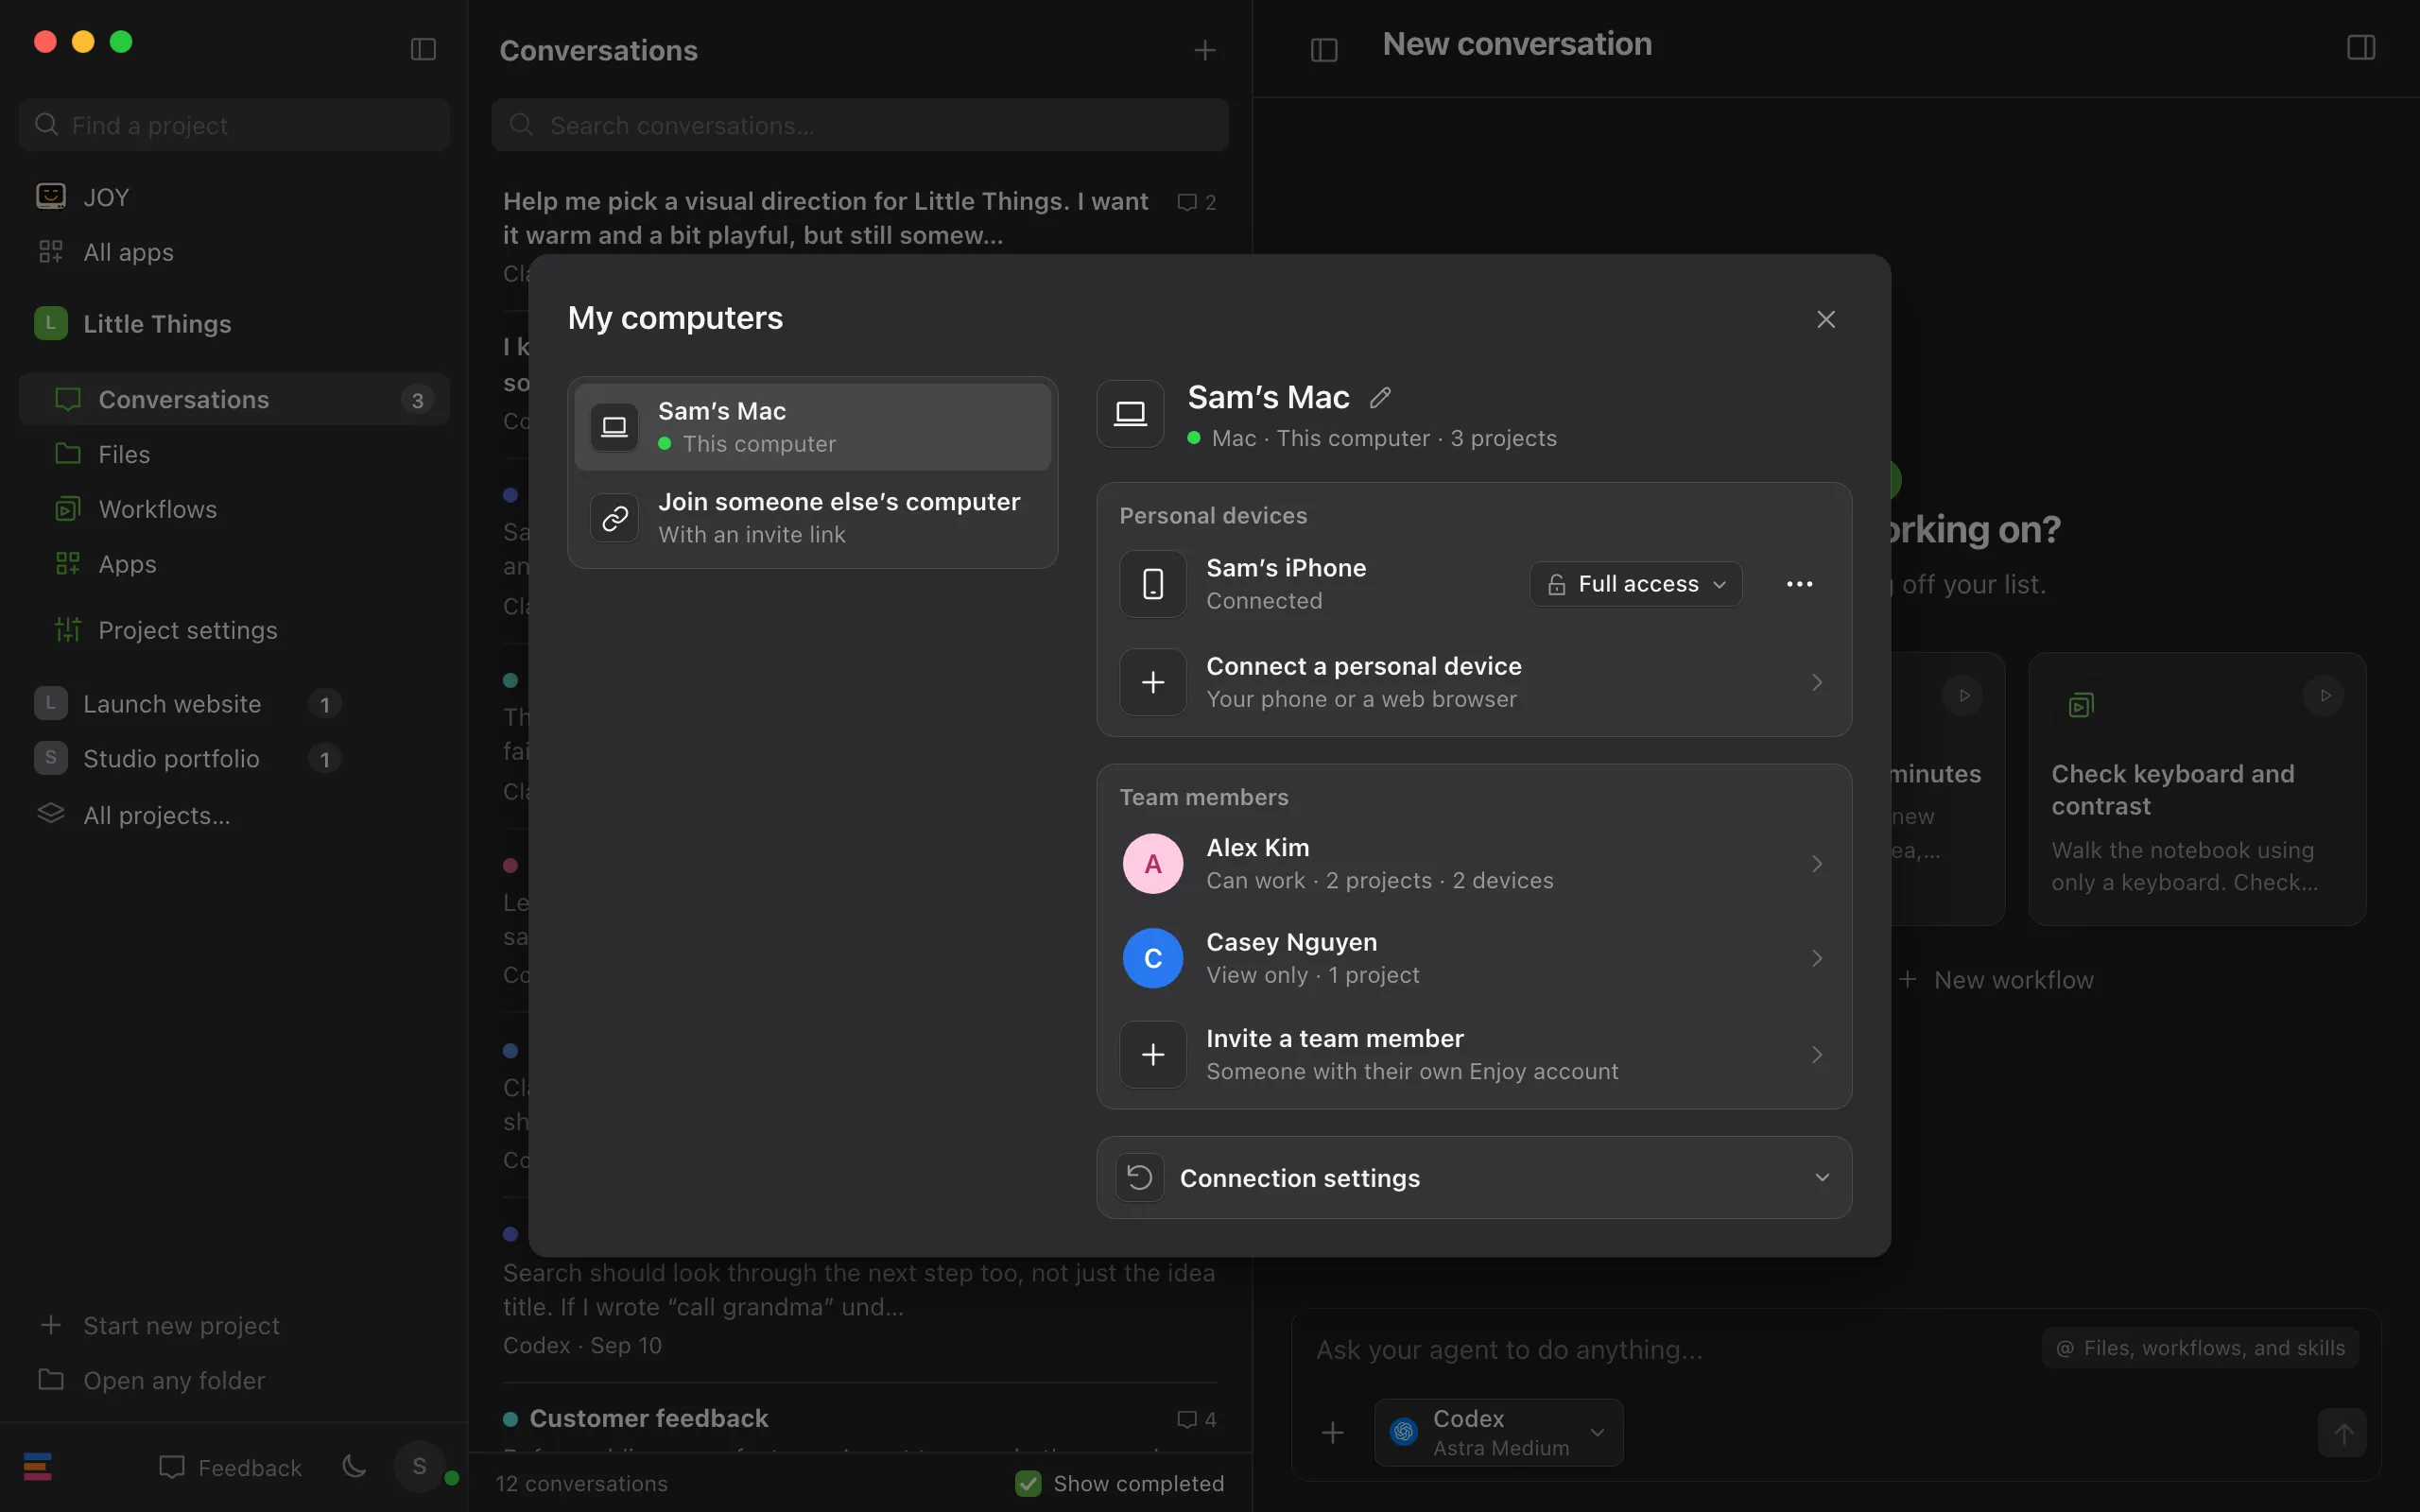Click the link icon for Join someone else's computer
Screen dimensions: 2420x1512
click(614, 518)
